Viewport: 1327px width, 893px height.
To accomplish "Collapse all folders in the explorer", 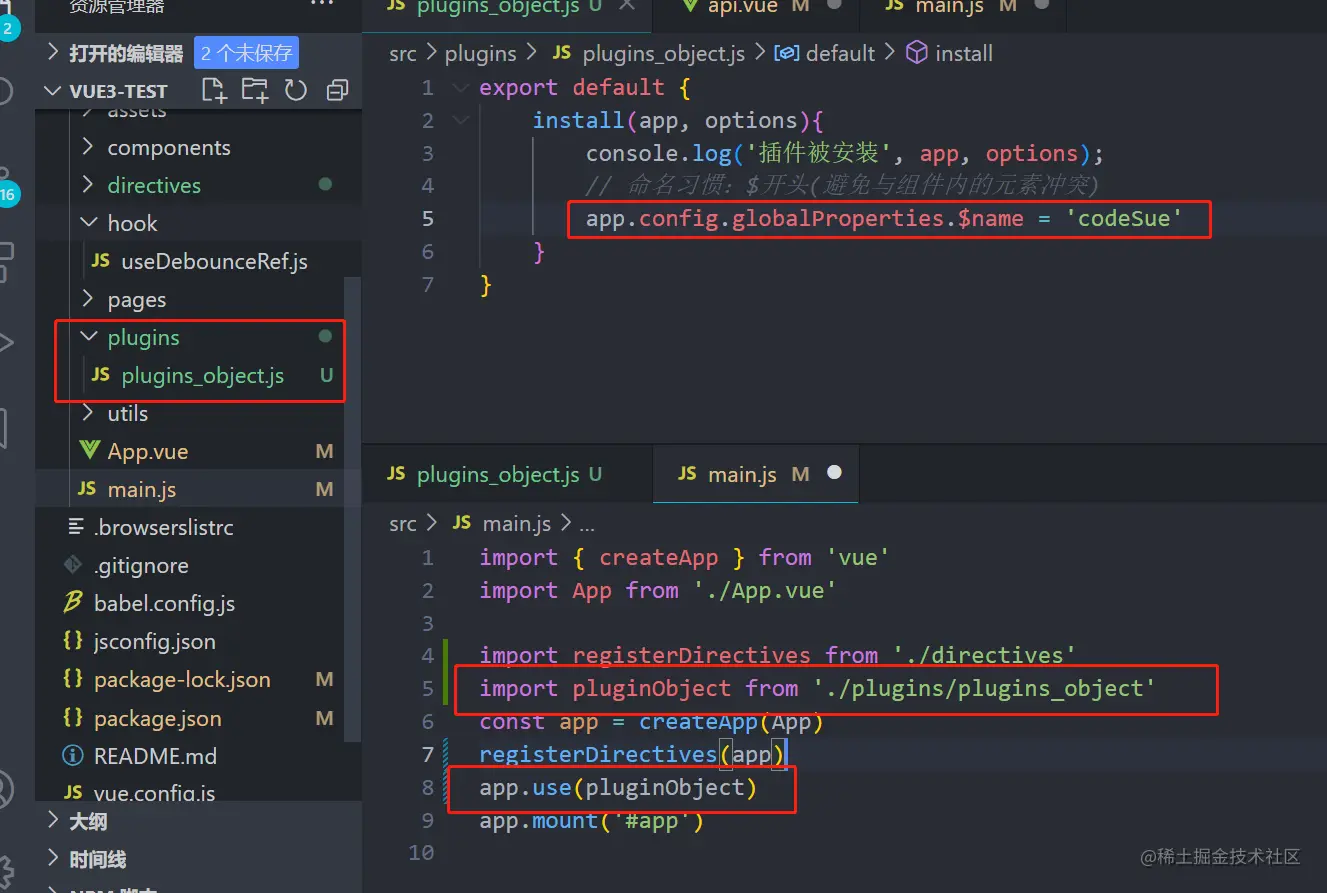I will (x=337, y=91).
